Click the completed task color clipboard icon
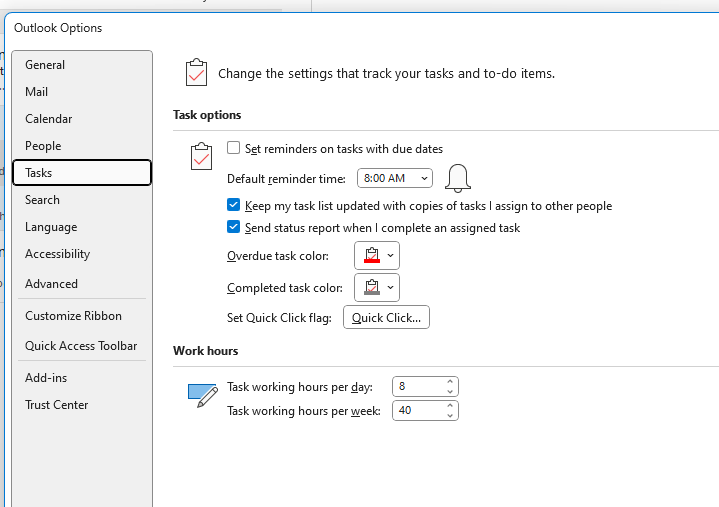 [x=372, y=287]
